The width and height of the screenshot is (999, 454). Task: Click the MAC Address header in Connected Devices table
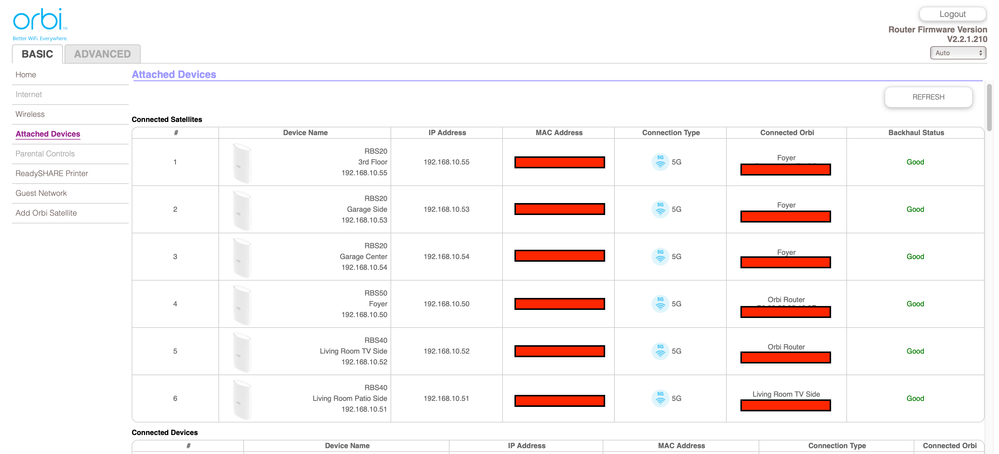(x=682, y=446)
